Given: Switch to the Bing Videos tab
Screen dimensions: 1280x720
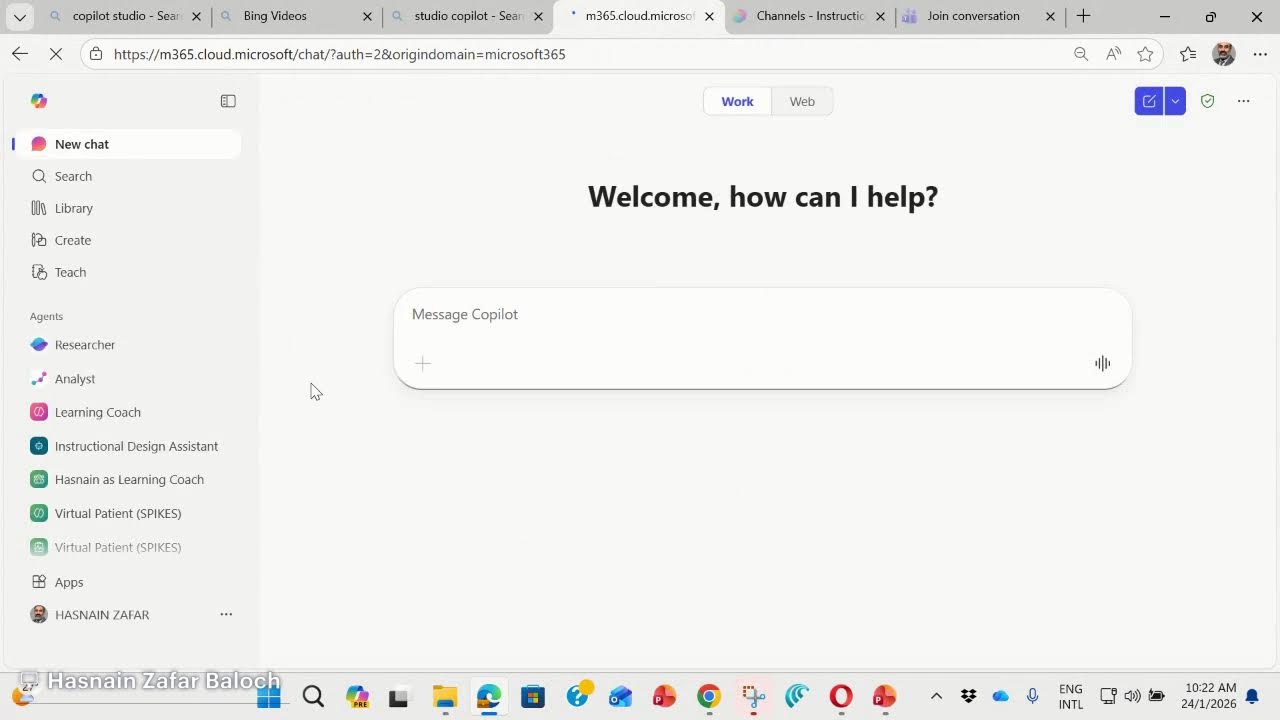Looking at the screenshot, I should tap(296, 16).
